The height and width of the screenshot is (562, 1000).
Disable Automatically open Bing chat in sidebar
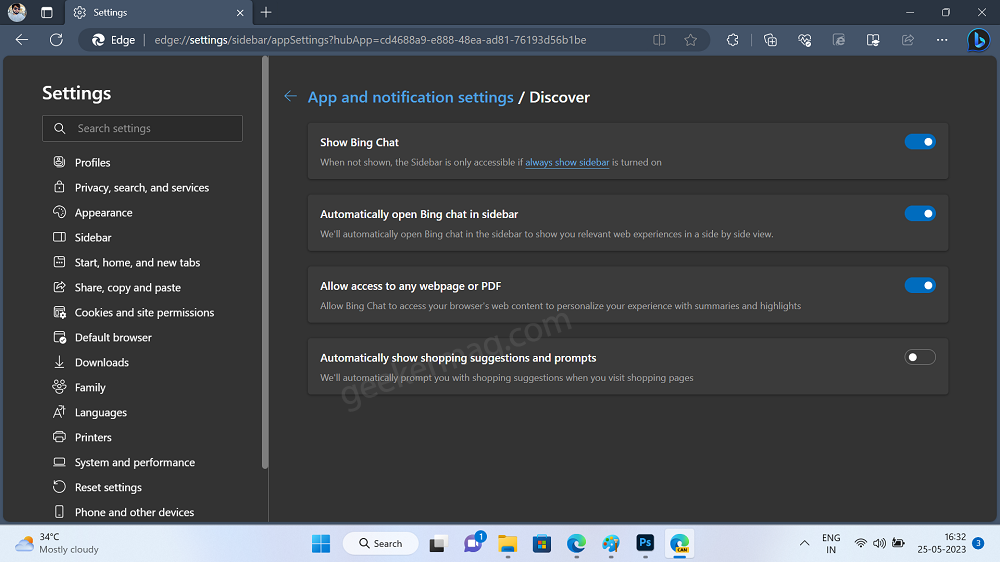[920, 214]
